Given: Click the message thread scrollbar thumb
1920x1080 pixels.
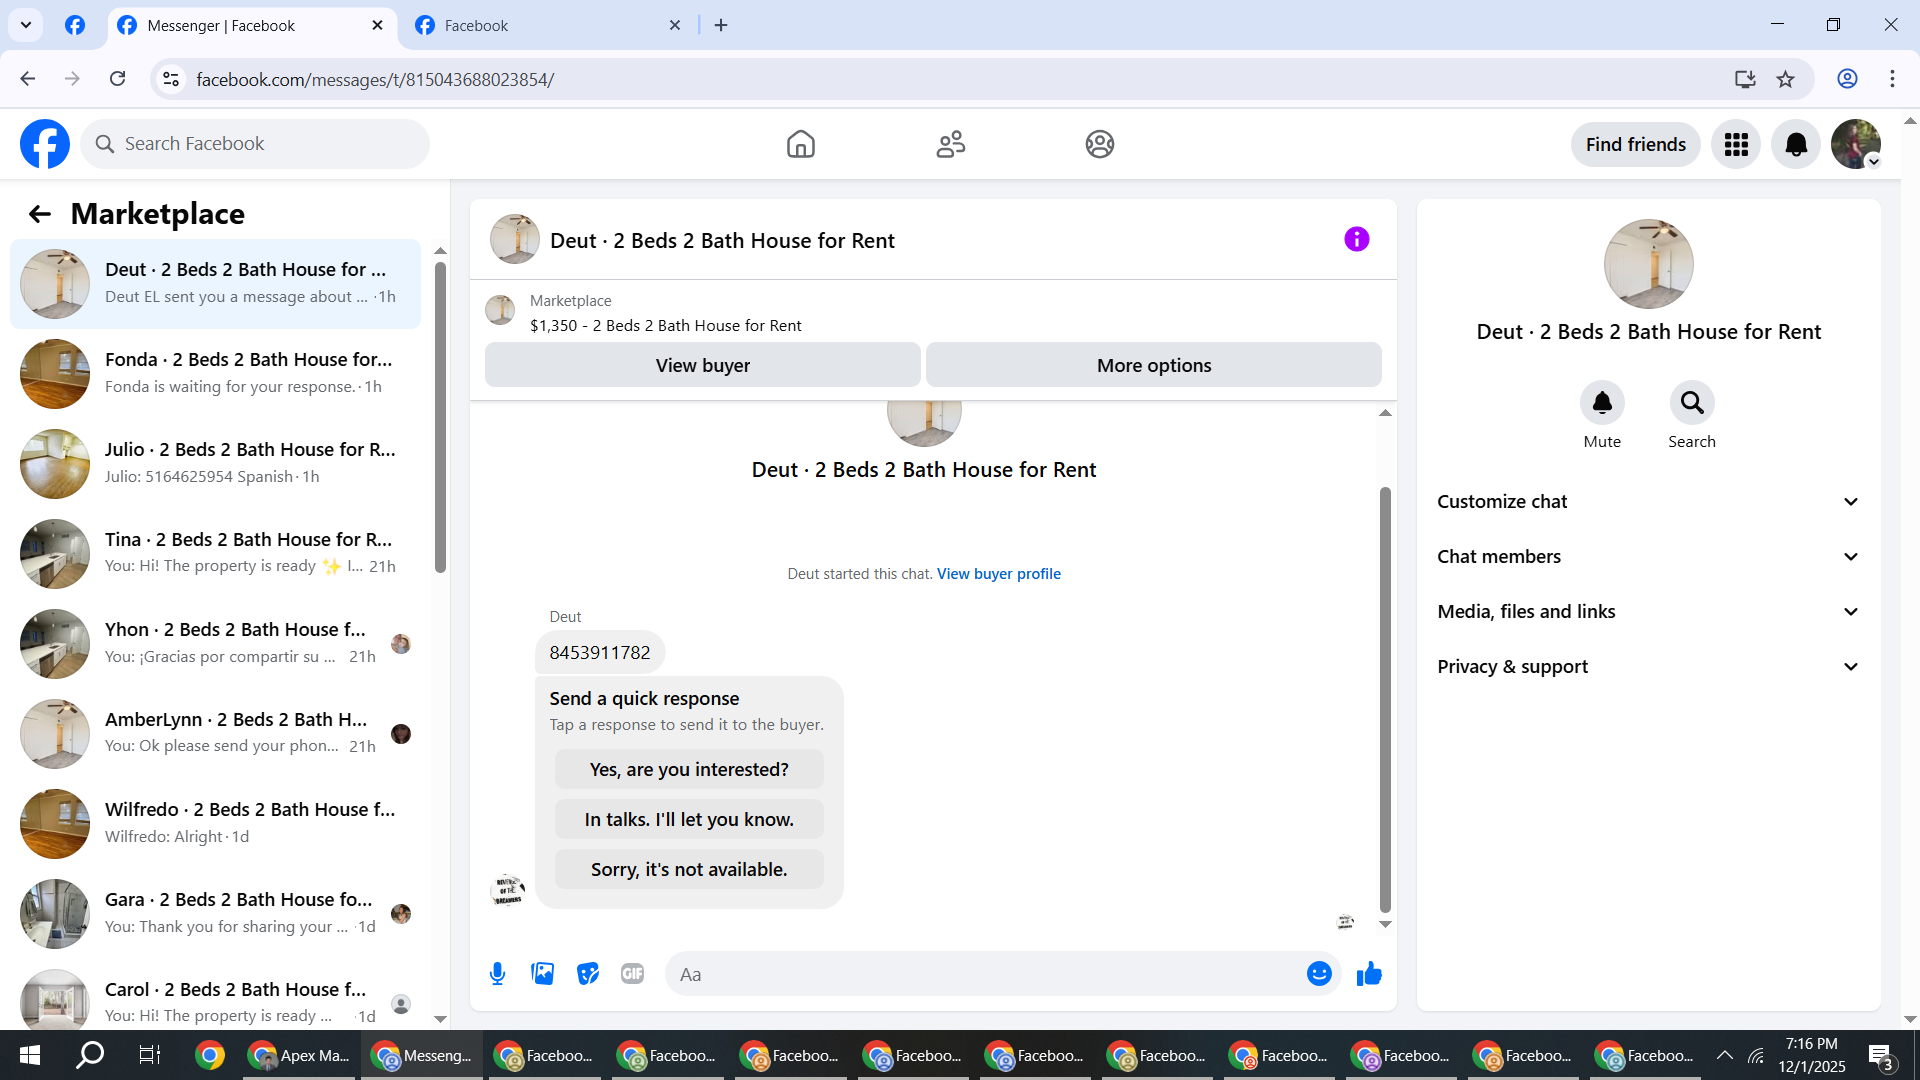Looking at the screenshot, I should pos(1385,700).
